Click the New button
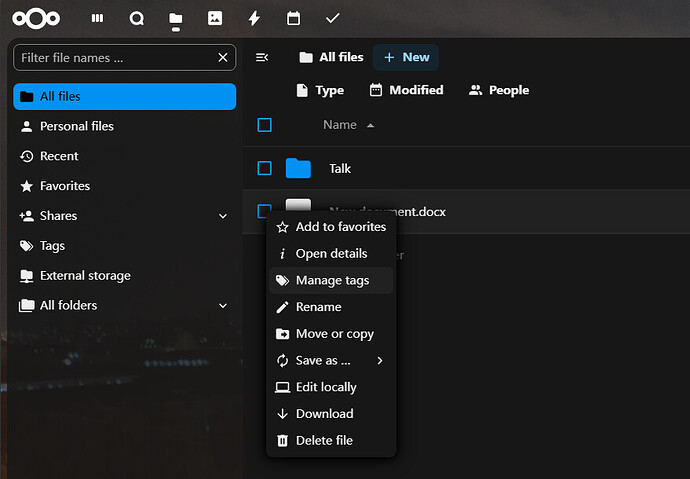This screenshot has height=479, width=690. [406, 57]
